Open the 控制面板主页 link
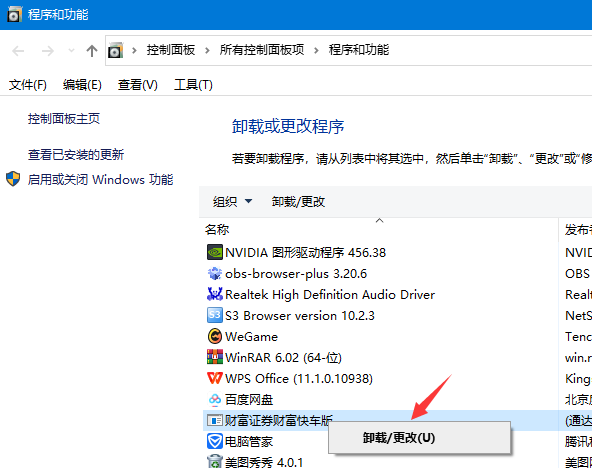Image resolution: width=592 pixels, height=468 pixels. (64, 119)
